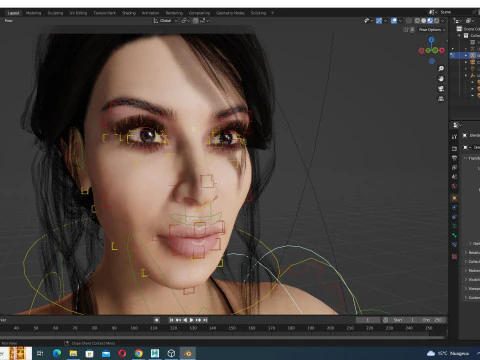The image size is (480, 360).
Task: Open Google Chrome from the taskbar
Action: 139,353
